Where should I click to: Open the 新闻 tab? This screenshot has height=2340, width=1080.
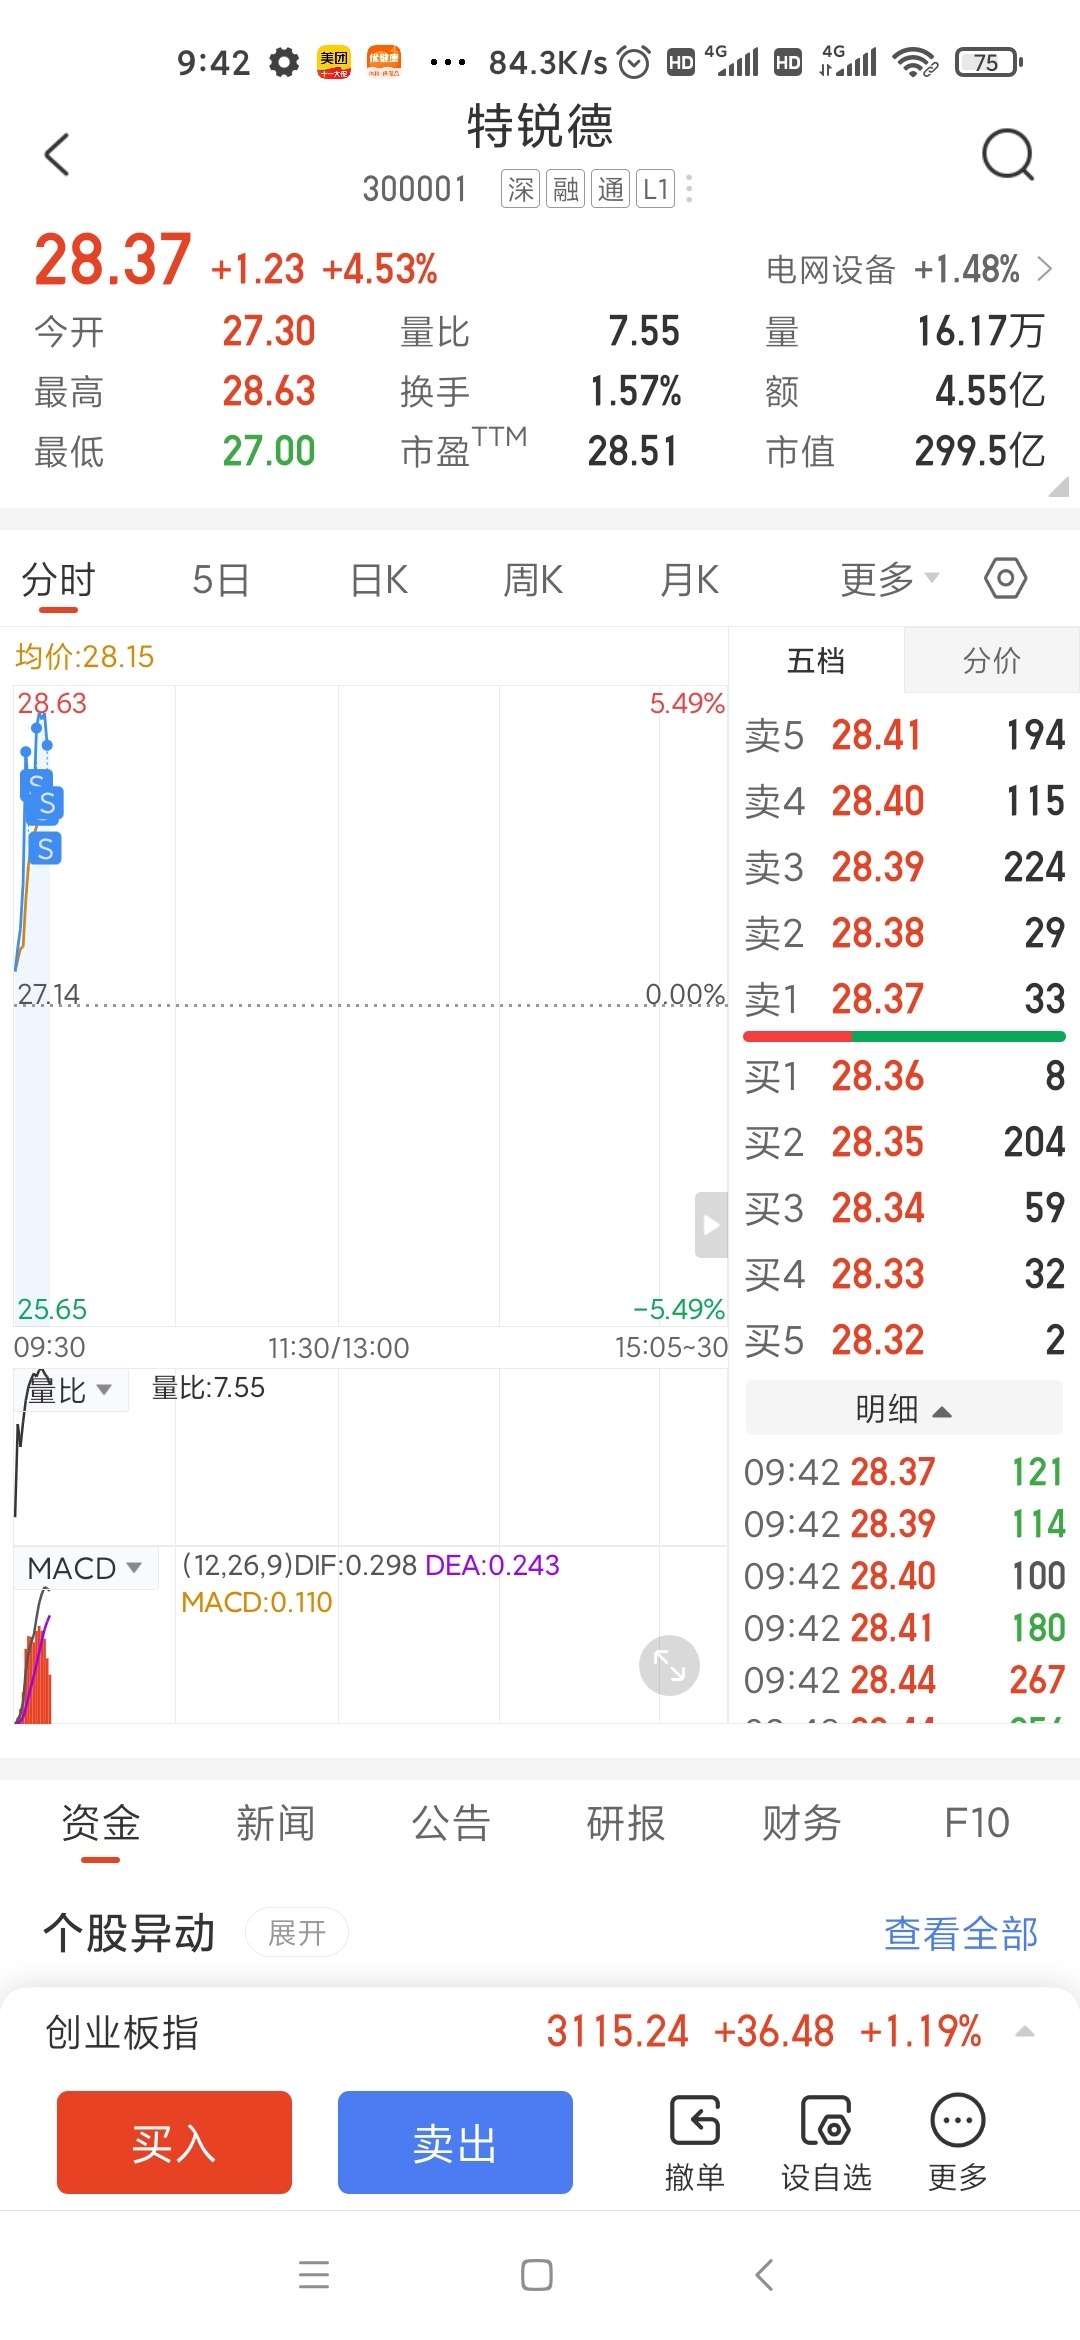[275, 1823]
